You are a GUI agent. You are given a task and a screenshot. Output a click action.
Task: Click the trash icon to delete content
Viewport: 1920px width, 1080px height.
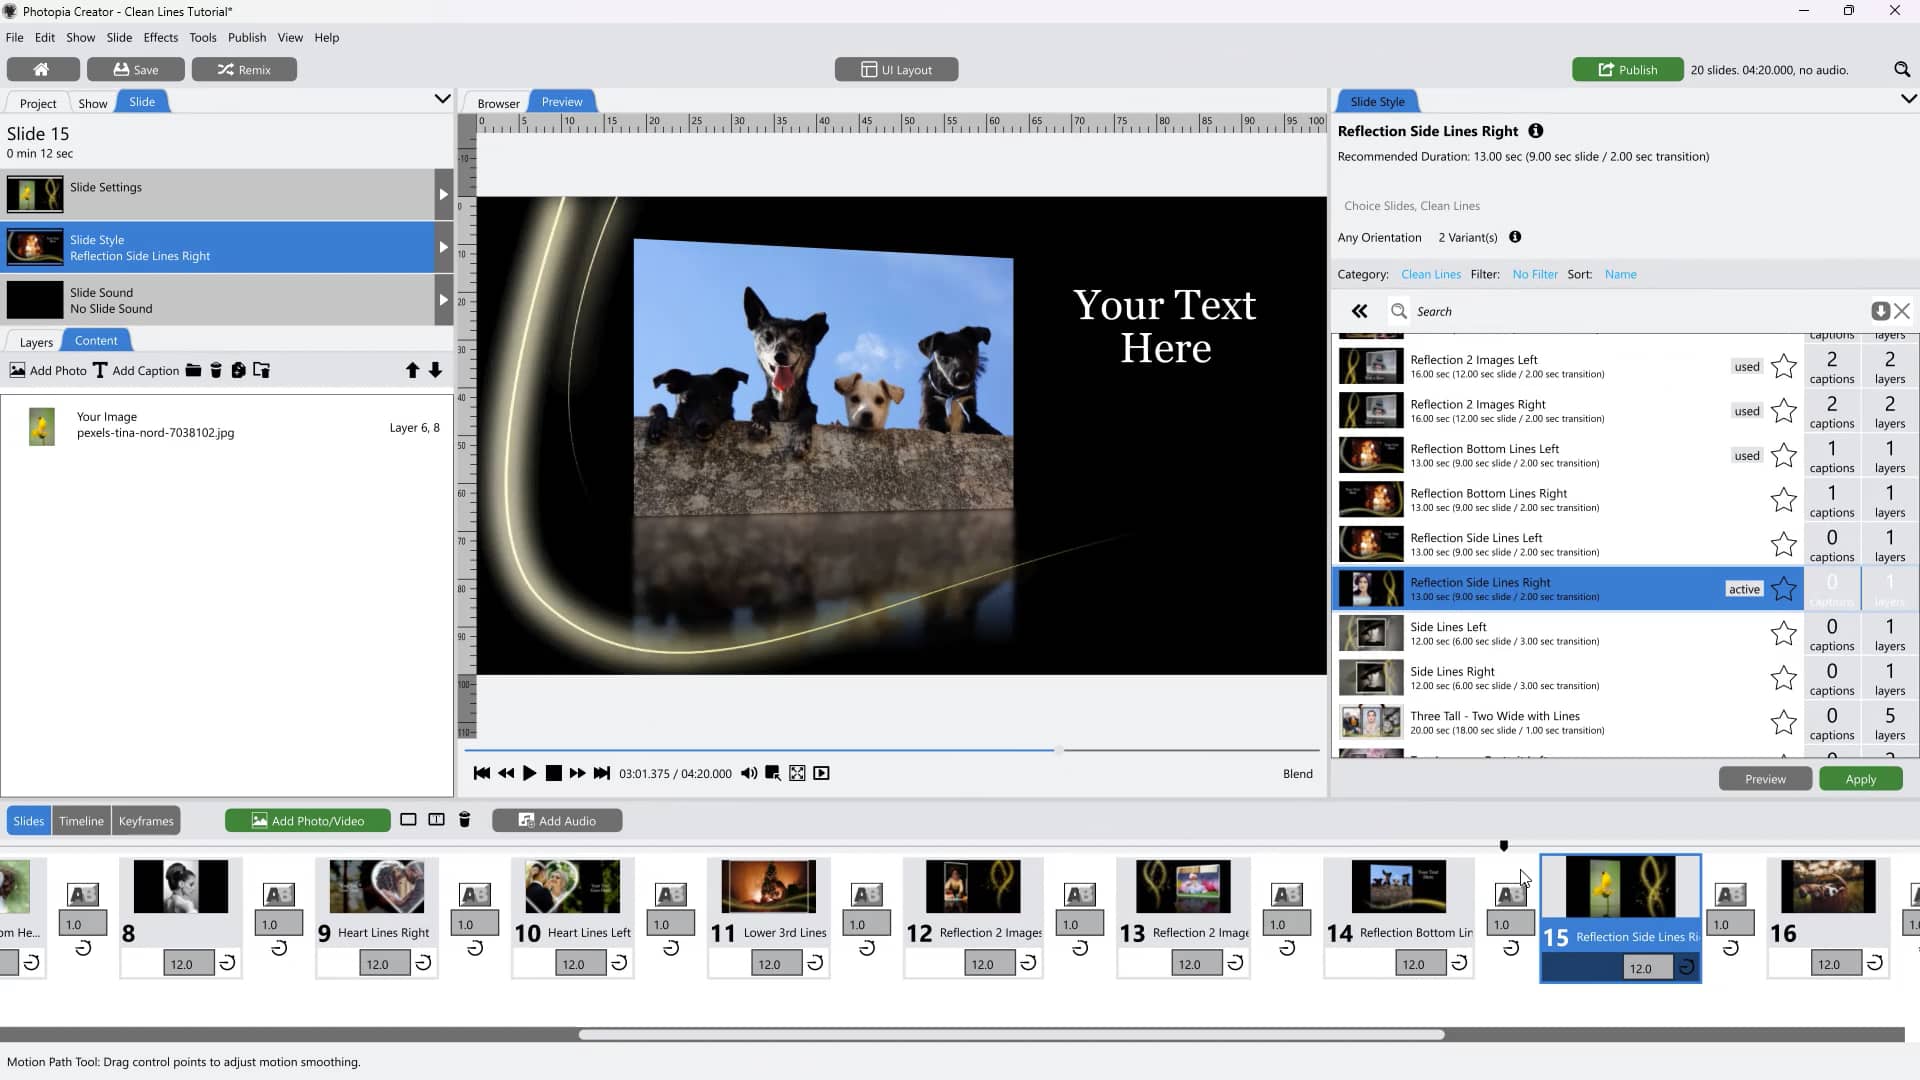217,370
